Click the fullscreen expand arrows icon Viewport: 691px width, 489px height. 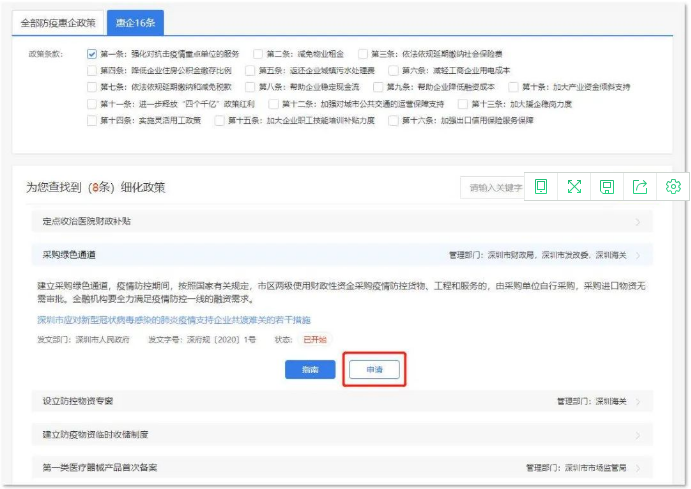pos(574,186)
